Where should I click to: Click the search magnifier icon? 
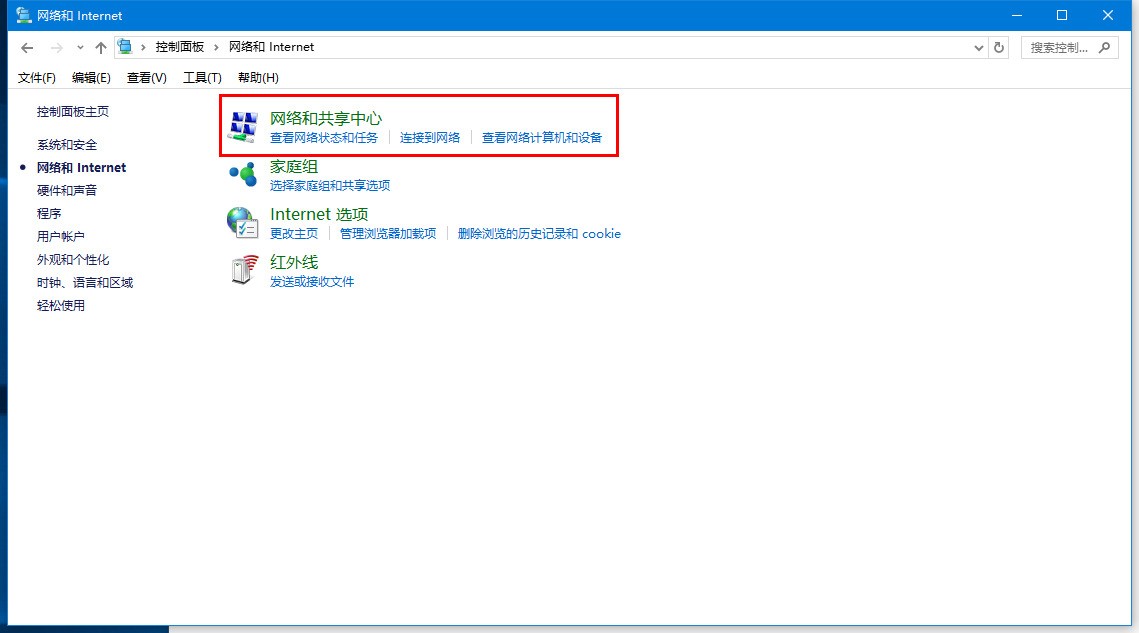pyautogui.click(x=1104, y=47)
